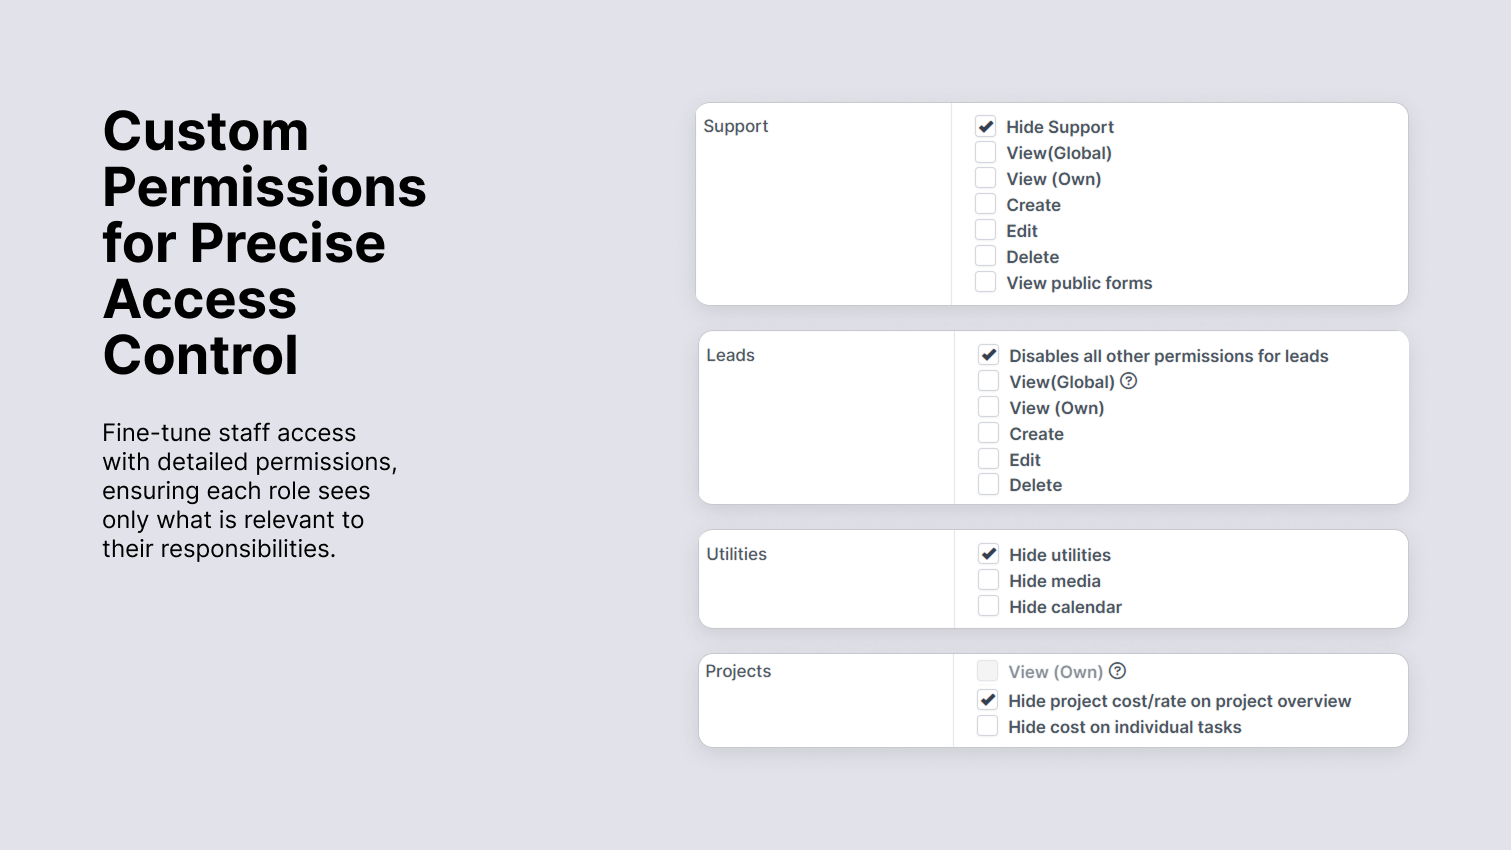This screenshot has height=850, width=1511.
Task: Check View (Own) in the Leads section
Action: tap(989, 406)
